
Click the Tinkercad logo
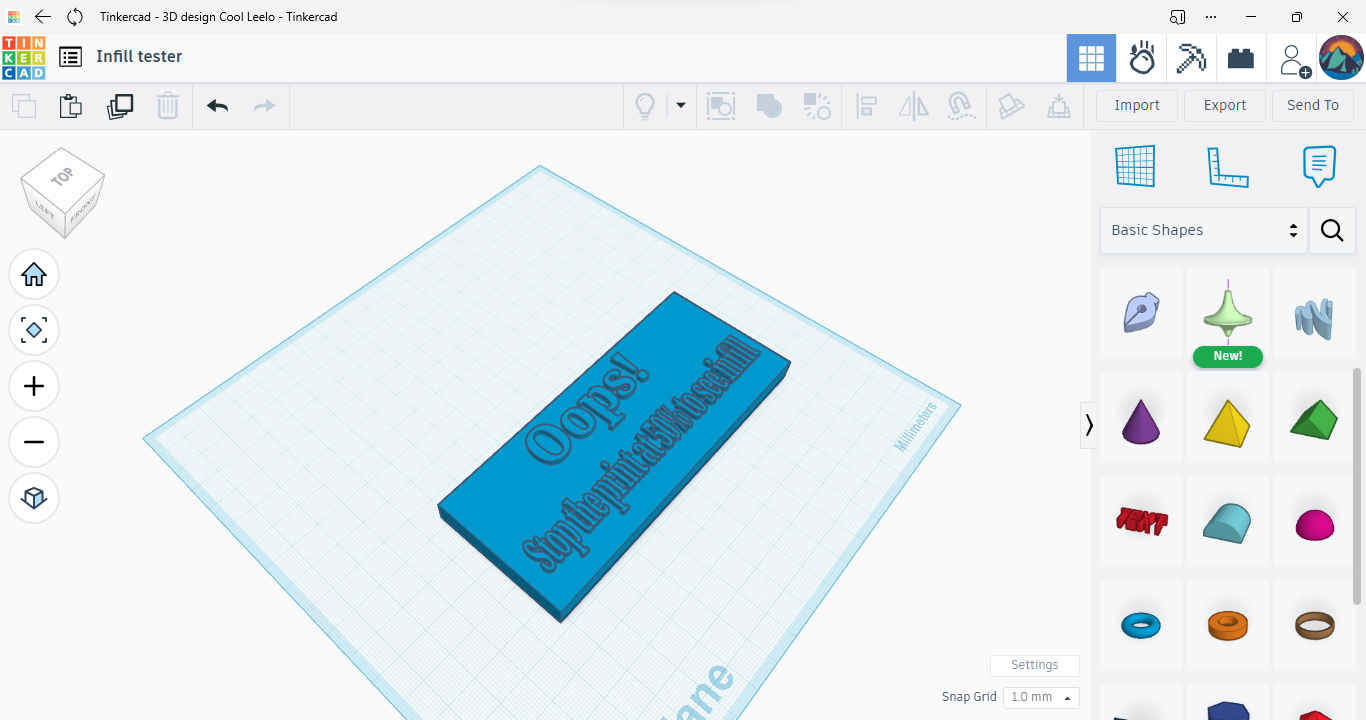point(23,58)
